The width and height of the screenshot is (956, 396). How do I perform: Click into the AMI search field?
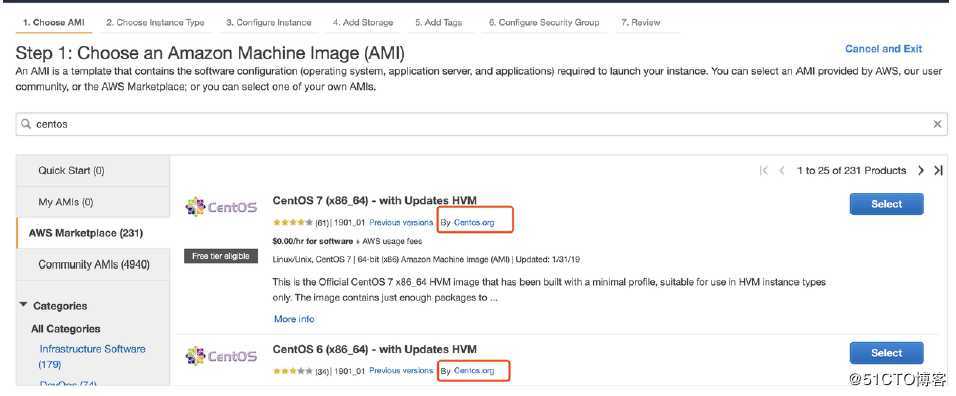(x=482, y=124)
